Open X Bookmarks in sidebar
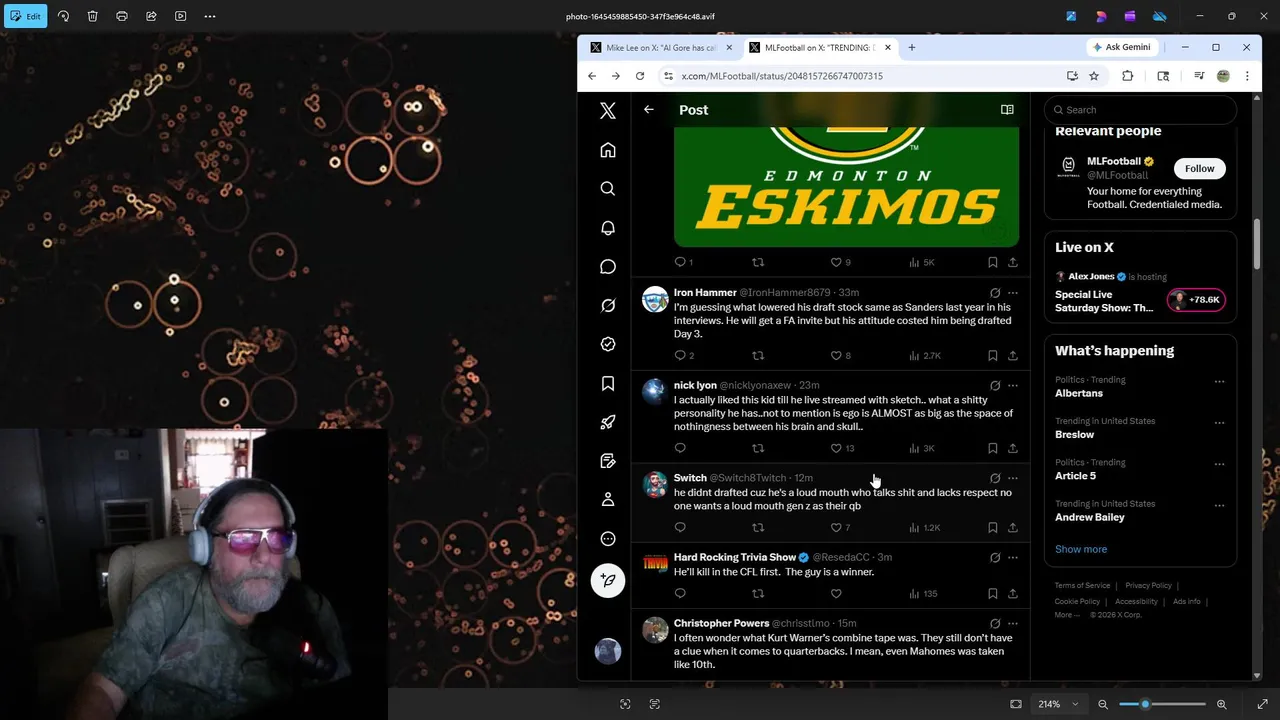Viewport: 1280px width, 720px height. click(608, 384)
